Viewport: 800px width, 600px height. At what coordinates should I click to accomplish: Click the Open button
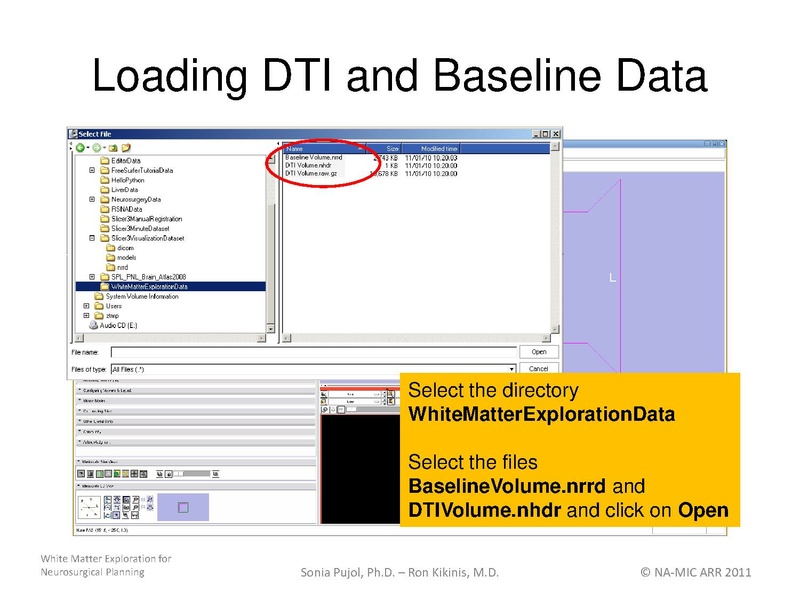[538, 352]
